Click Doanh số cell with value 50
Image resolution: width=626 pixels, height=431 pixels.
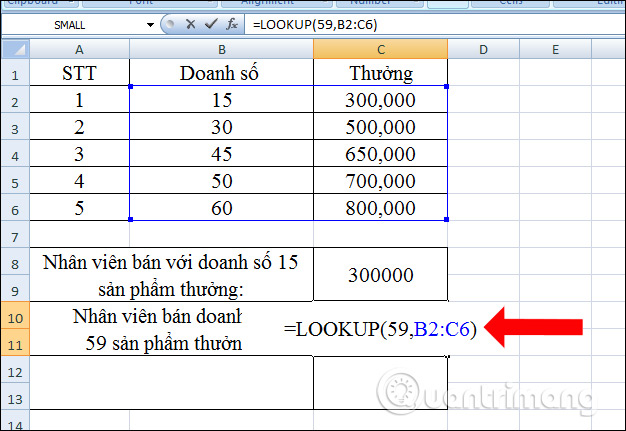click(222, 180)
